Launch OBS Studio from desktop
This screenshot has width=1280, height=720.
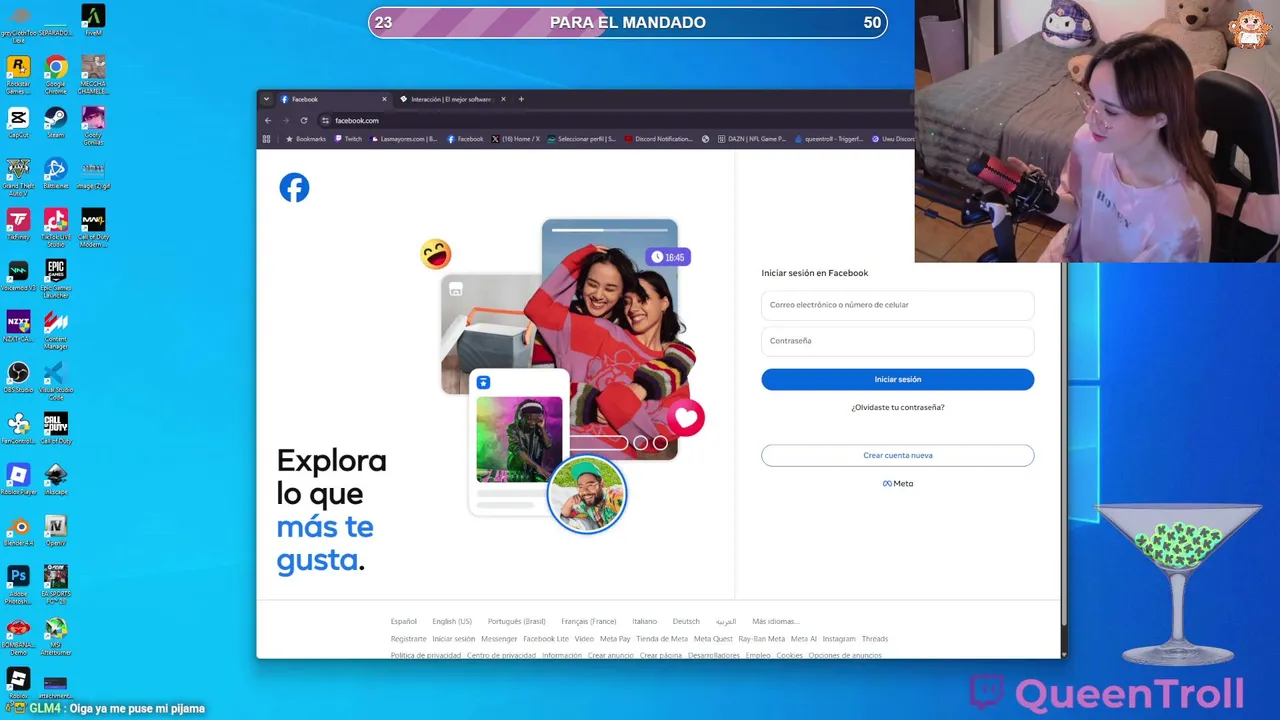18,377
